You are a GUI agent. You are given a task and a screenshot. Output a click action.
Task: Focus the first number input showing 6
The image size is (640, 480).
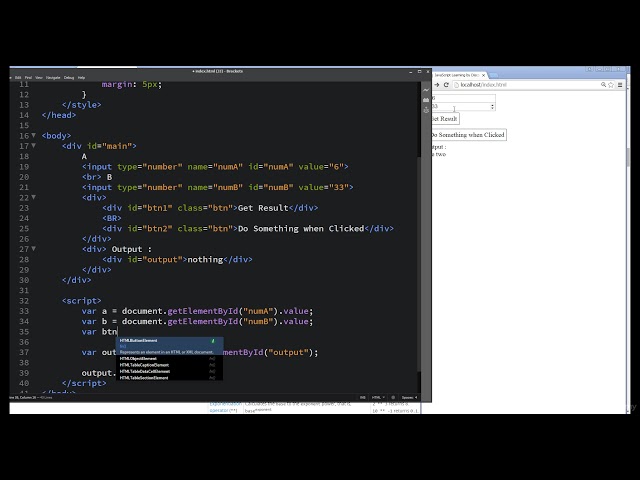pos(464,98)
